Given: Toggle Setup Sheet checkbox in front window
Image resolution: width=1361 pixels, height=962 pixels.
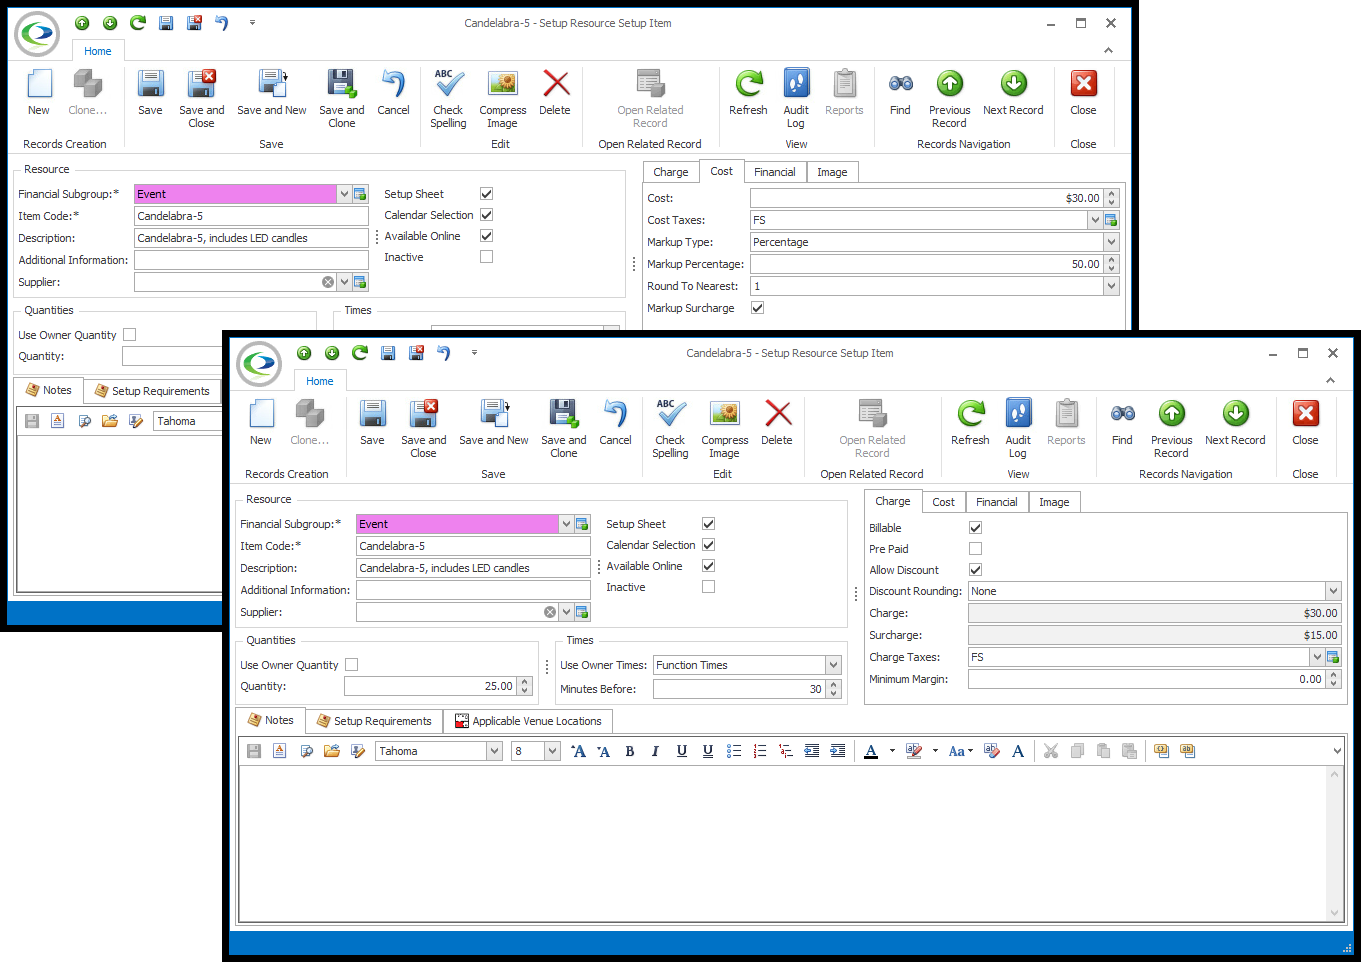Looking at the screenshot, I should click(x=709, y=524).
